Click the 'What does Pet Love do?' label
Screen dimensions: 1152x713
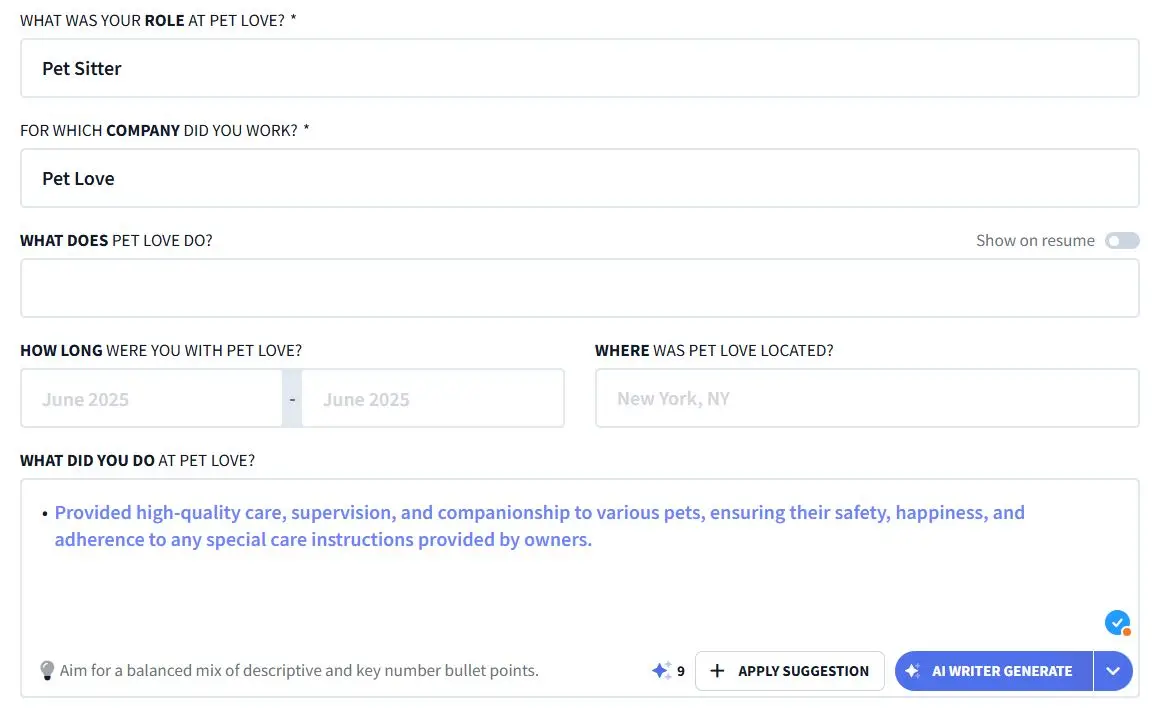116,241
